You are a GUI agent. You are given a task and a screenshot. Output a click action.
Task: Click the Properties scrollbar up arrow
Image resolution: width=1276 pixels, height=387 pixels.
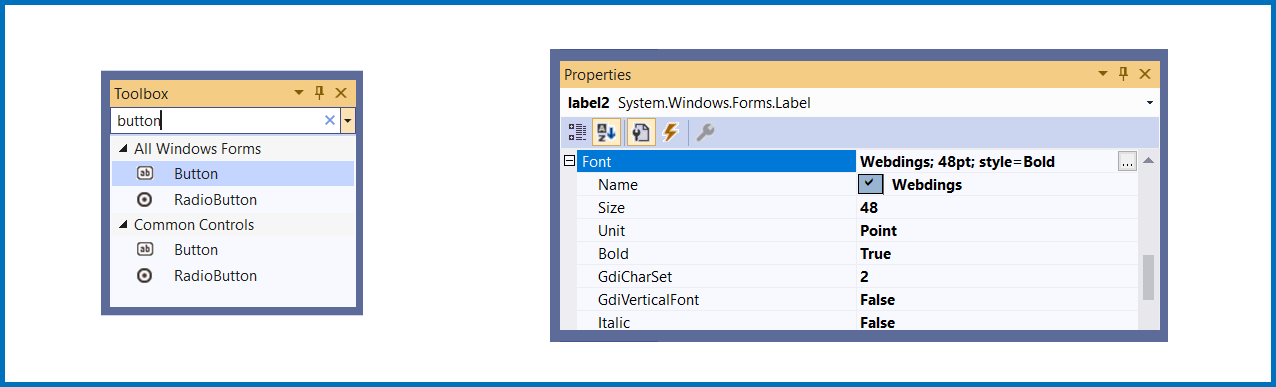point(1149,161)
